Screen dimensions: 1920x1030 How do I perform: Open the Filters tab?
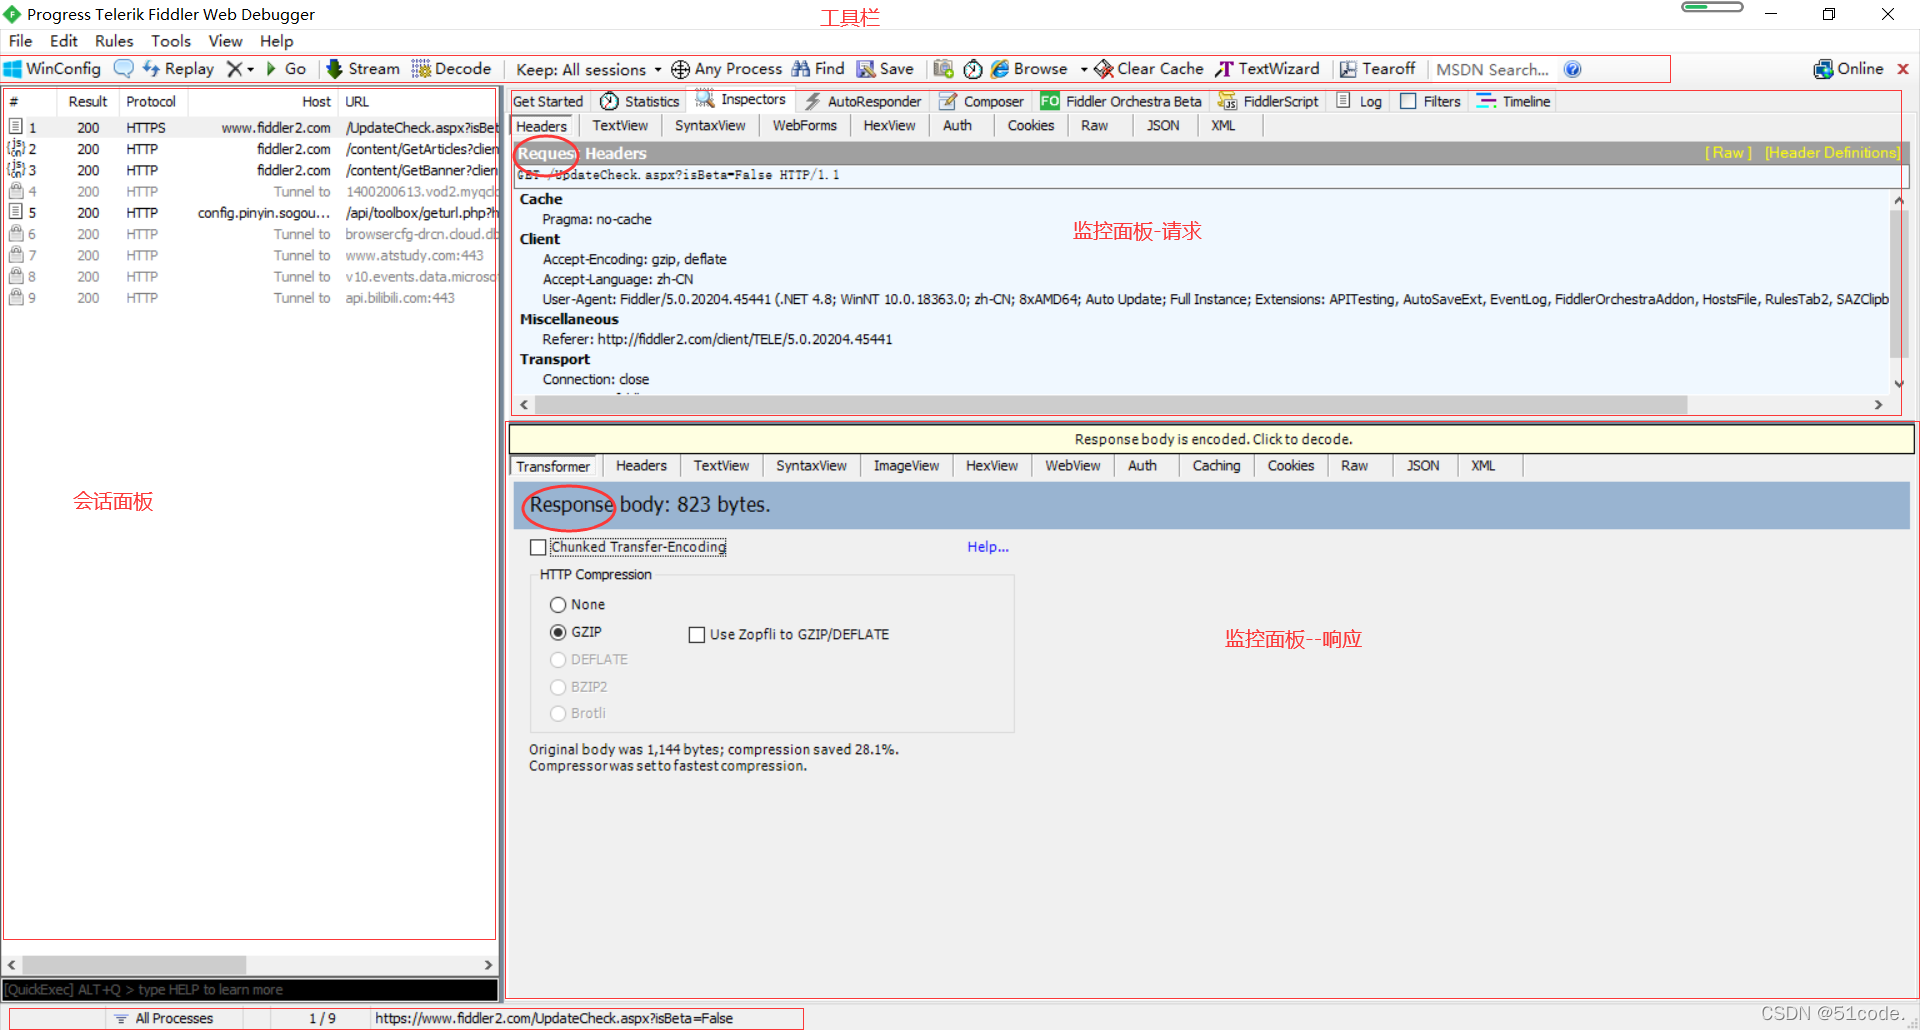[1431, 101]
